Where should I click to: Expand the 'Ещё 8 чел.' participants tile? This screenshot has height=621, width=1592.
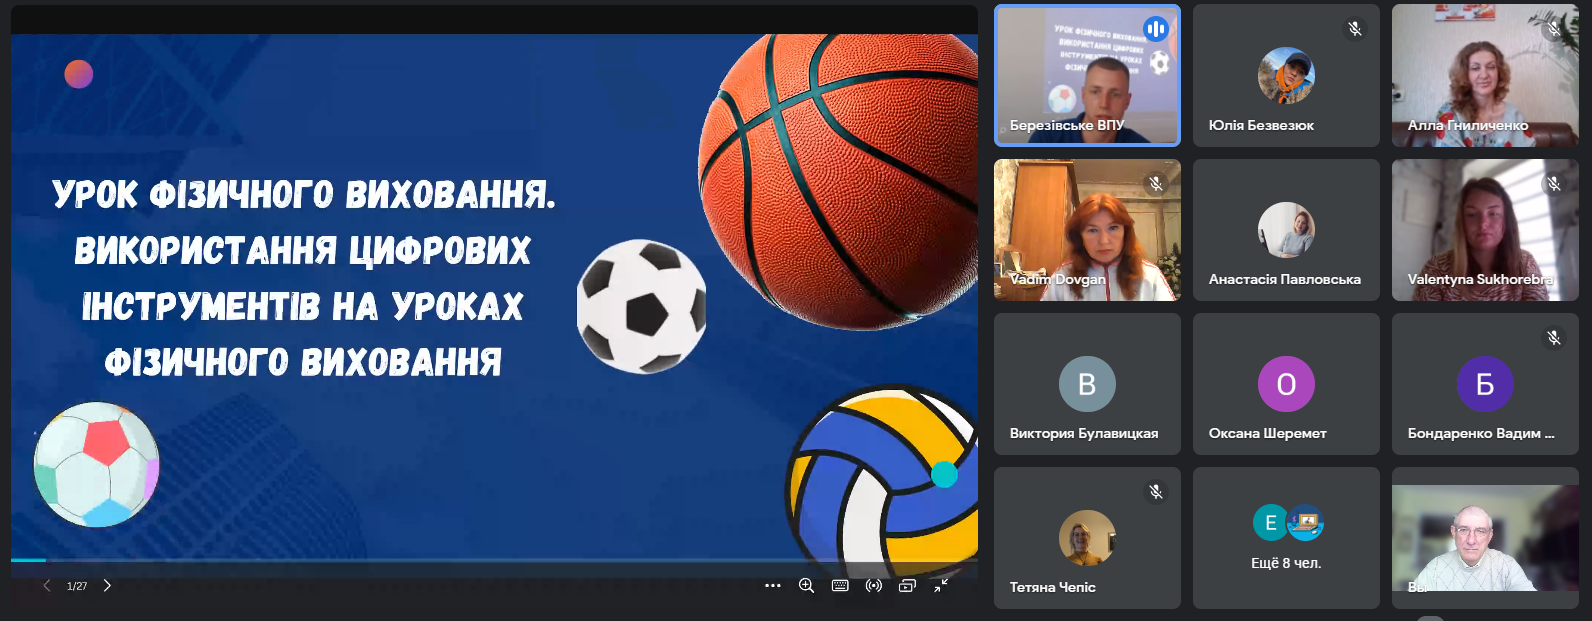click(x=1286, y=538)
